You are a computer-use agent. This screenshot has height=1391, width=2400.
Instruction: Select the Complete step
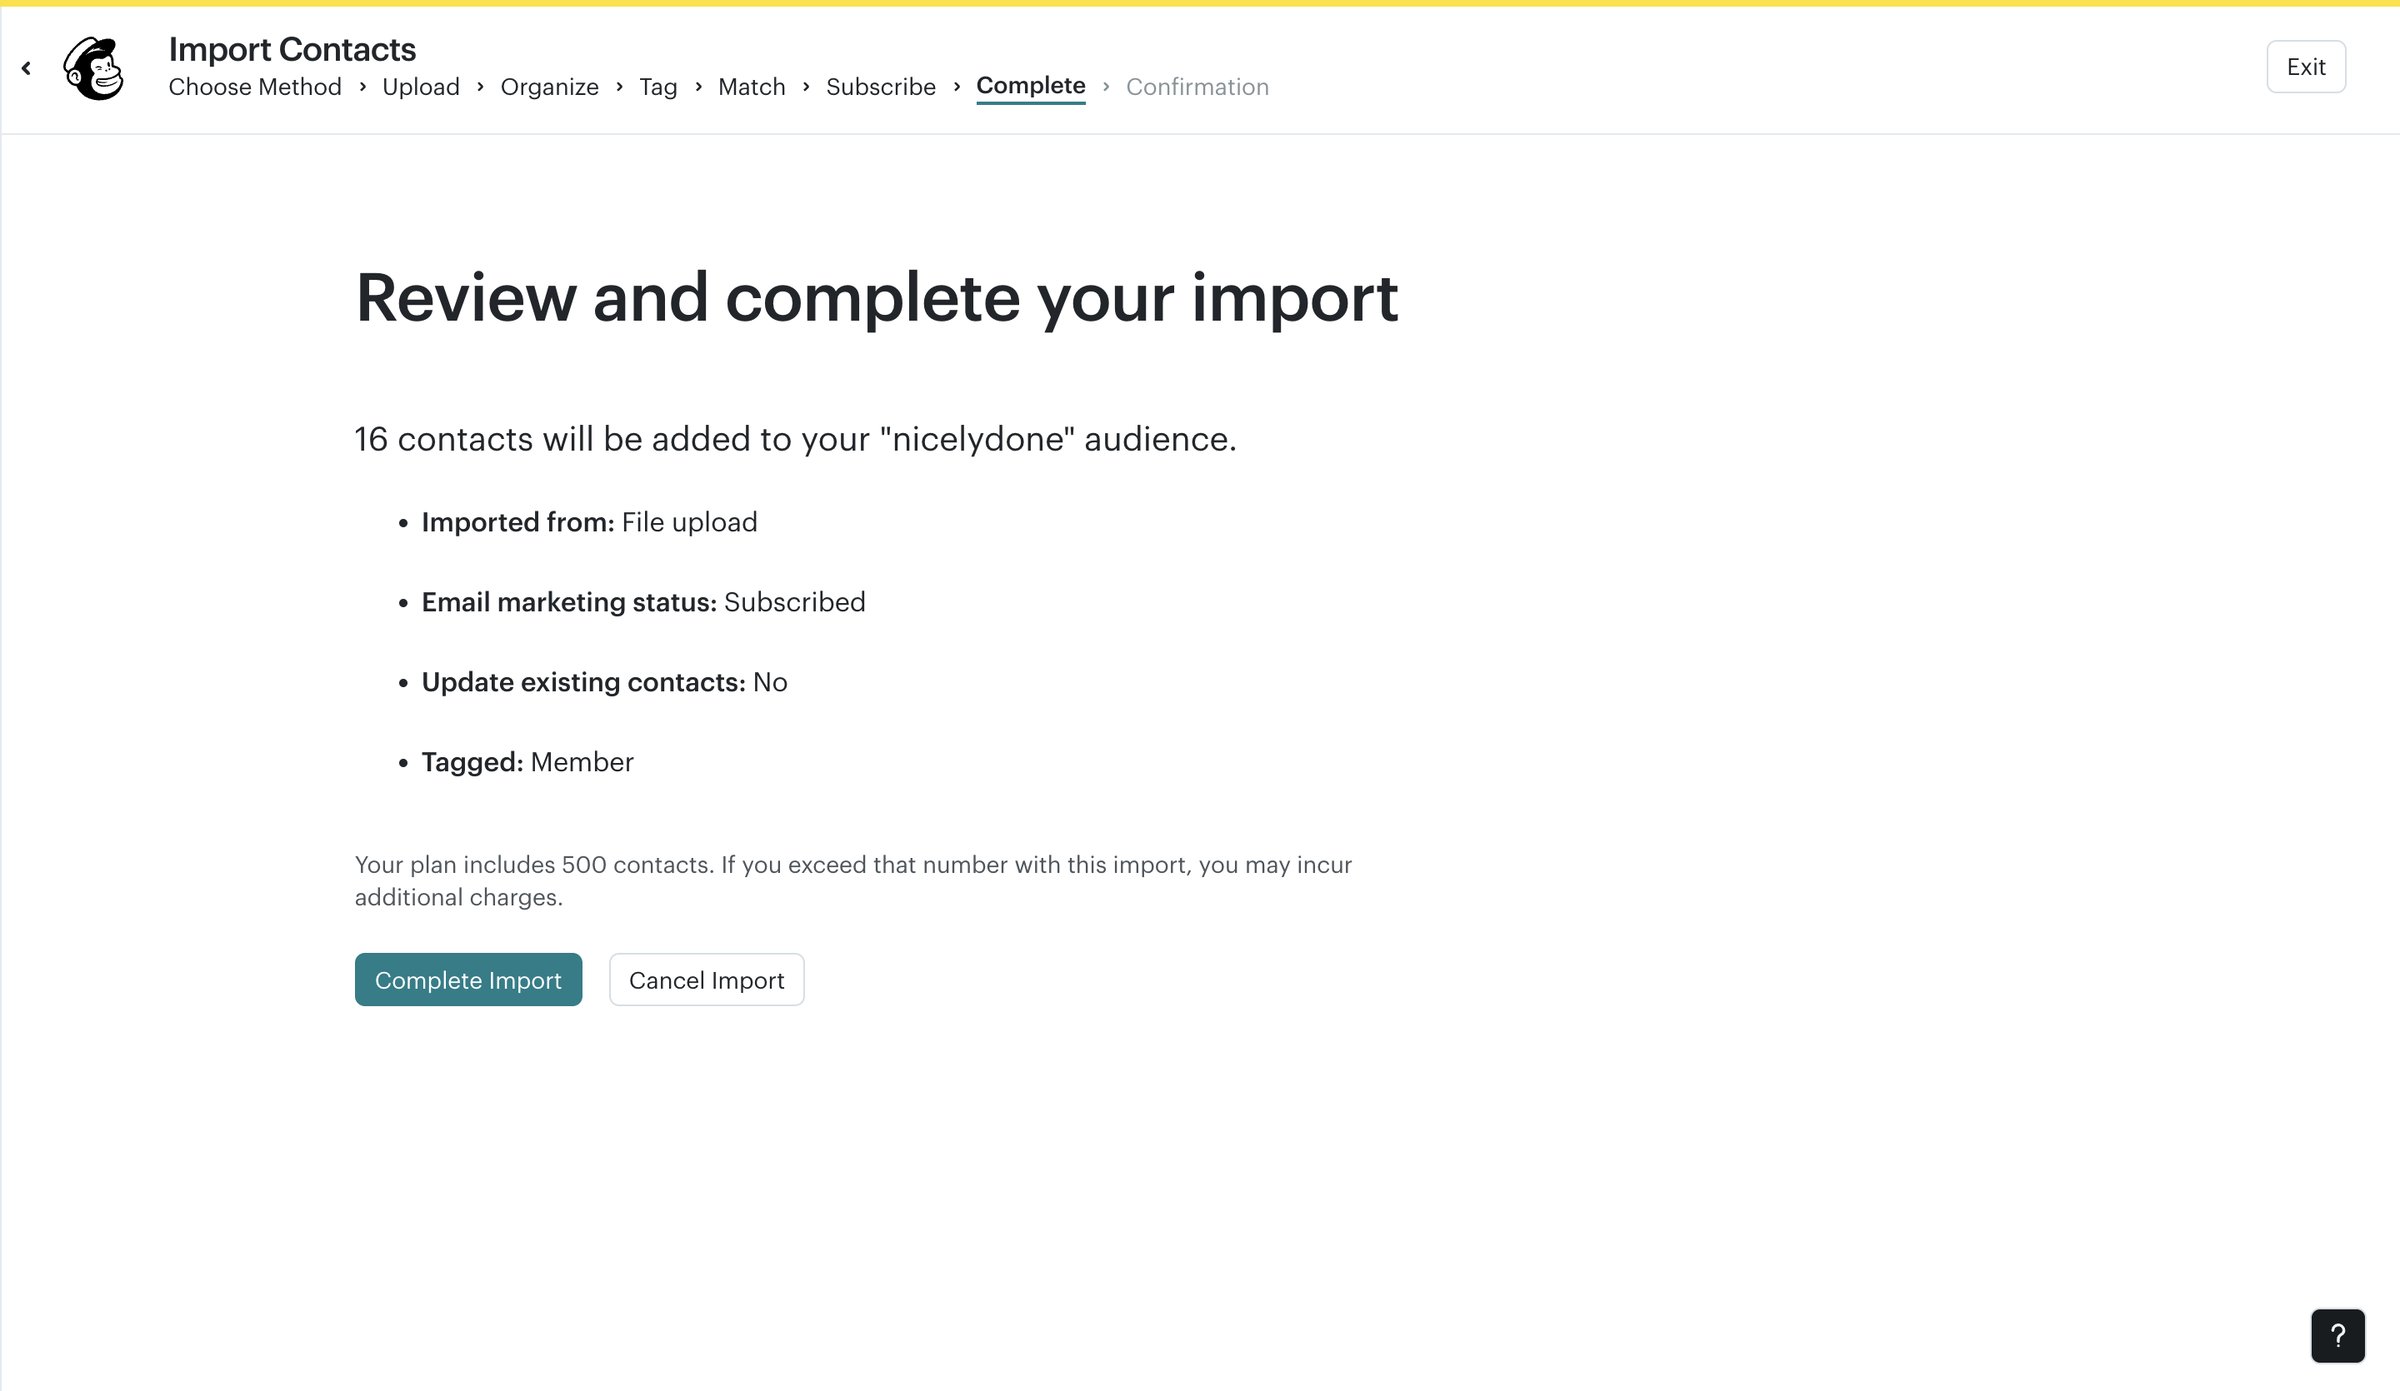tap(1031, 86)
